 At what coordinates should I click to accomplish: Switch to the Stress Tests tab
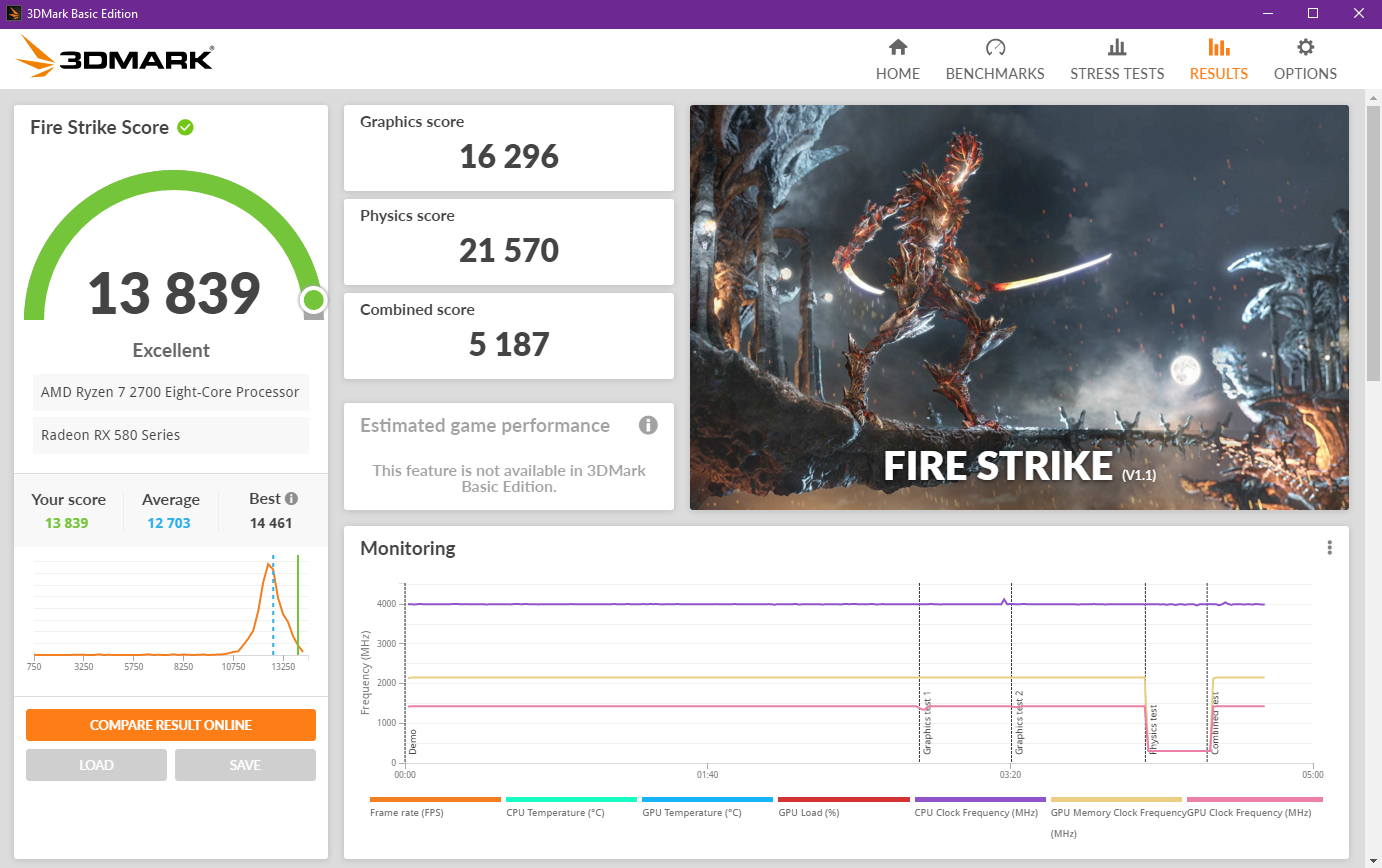(1117, 60)
